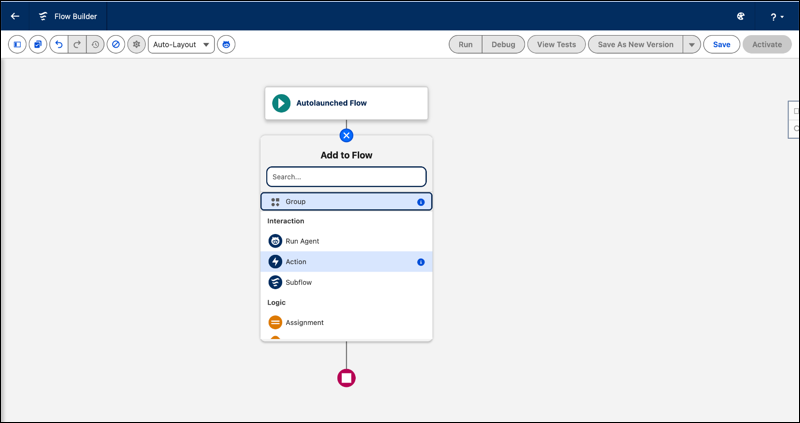Viewport: 800px width, 423px height.
Task: Choose Run Agent element
Action: 346,241
